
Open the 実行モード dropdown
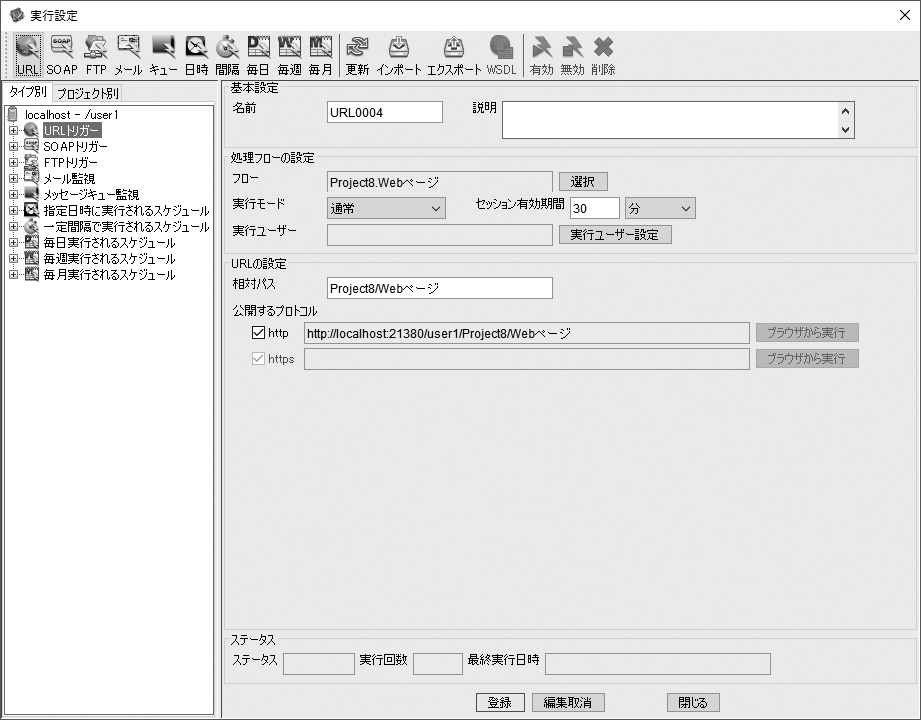click(x=386, y=208)
